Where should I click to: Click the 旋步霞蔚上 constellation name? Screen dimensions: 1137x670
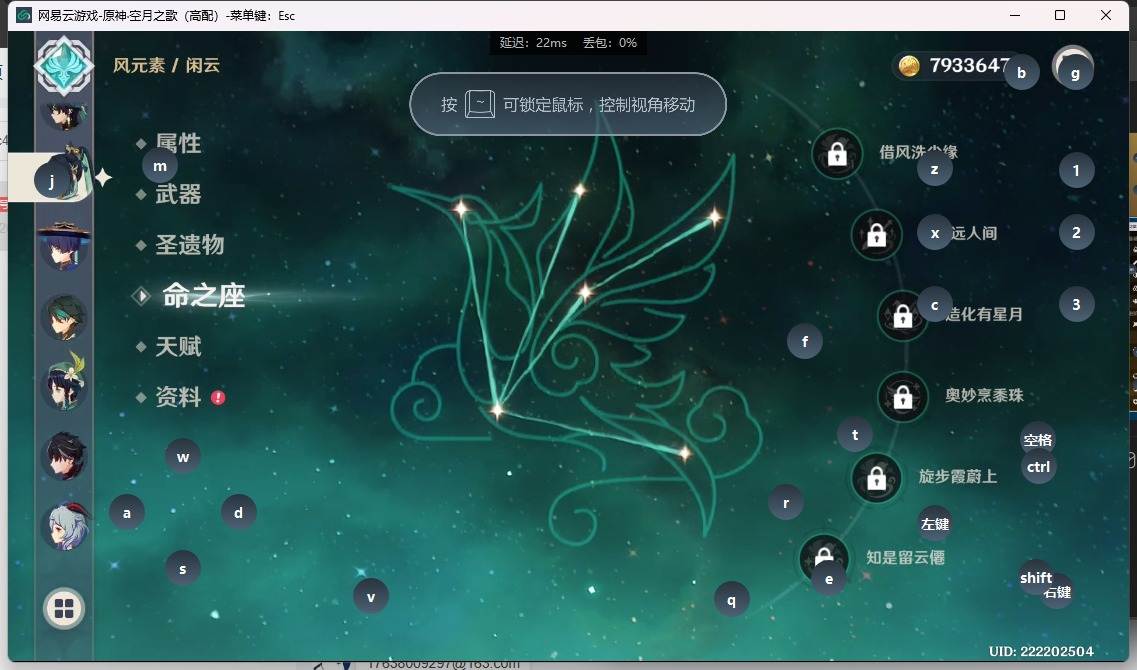[958, 477]
